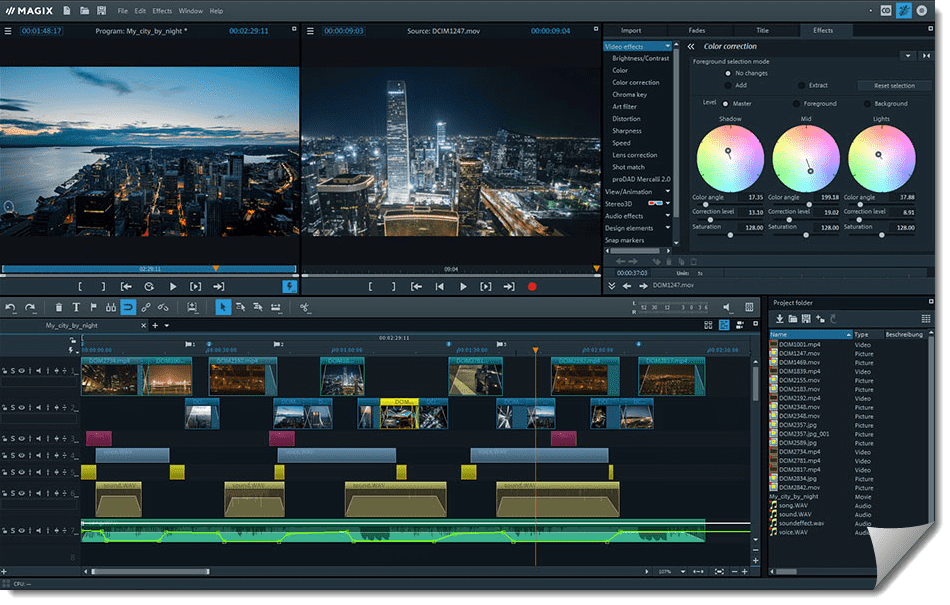This screenshot has width=950, height=605.
Task: Open the Effects menu
Action: [162, 11]
